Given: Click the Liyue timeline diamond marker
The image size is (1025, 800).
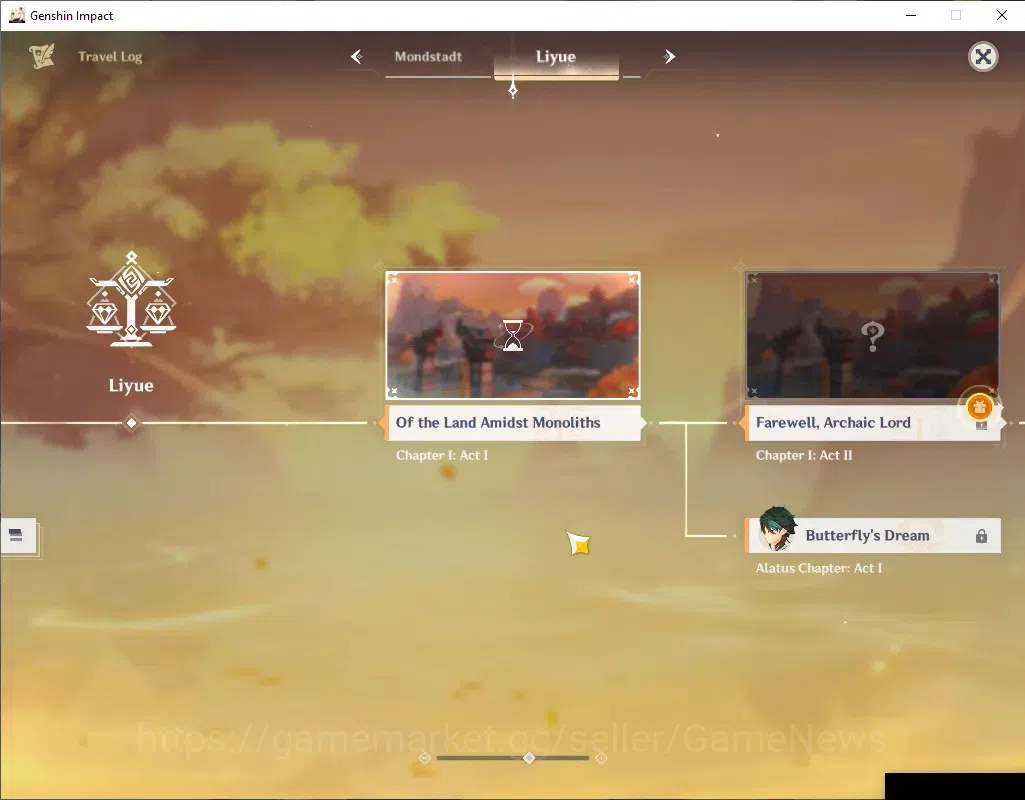Looking at the screenshot, I should click(x=131, y=423).
